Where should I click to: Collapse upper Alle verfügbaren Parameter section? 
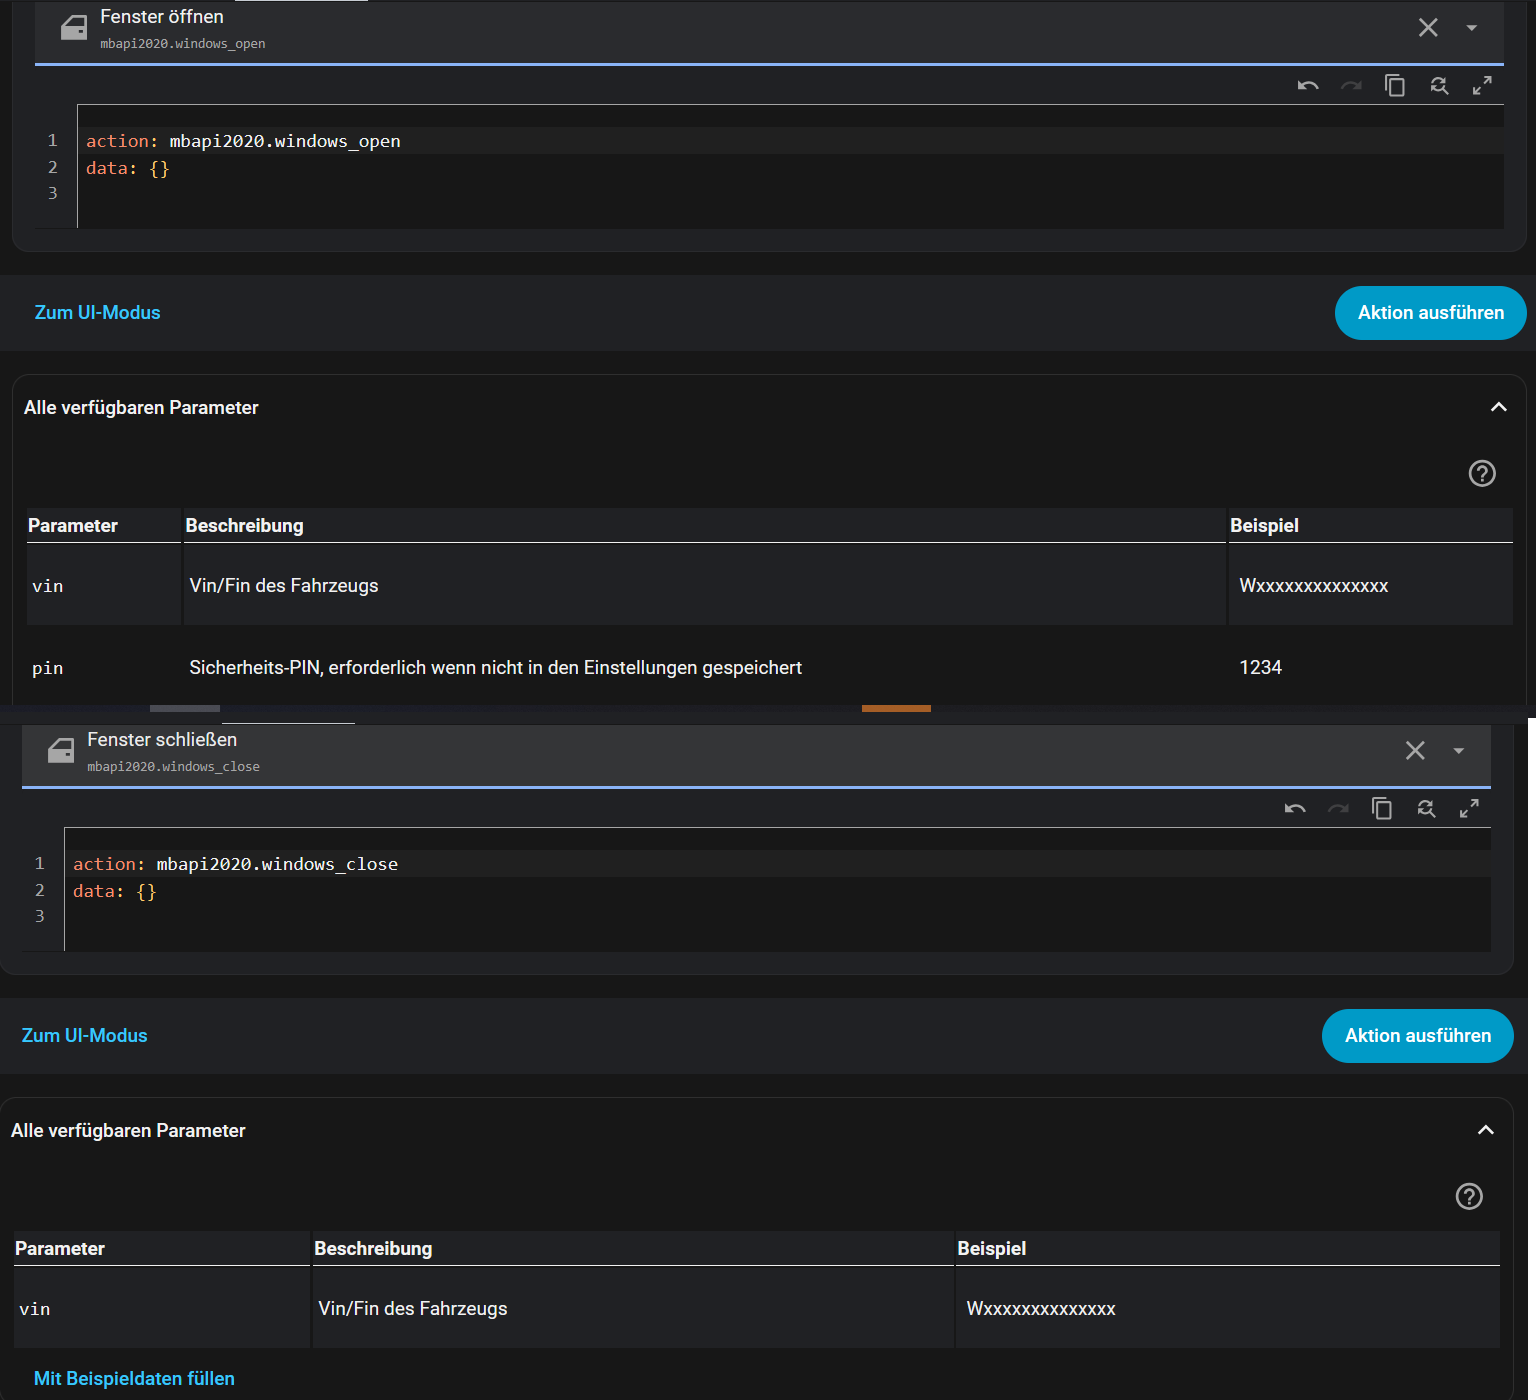[x=1498, y=407]
